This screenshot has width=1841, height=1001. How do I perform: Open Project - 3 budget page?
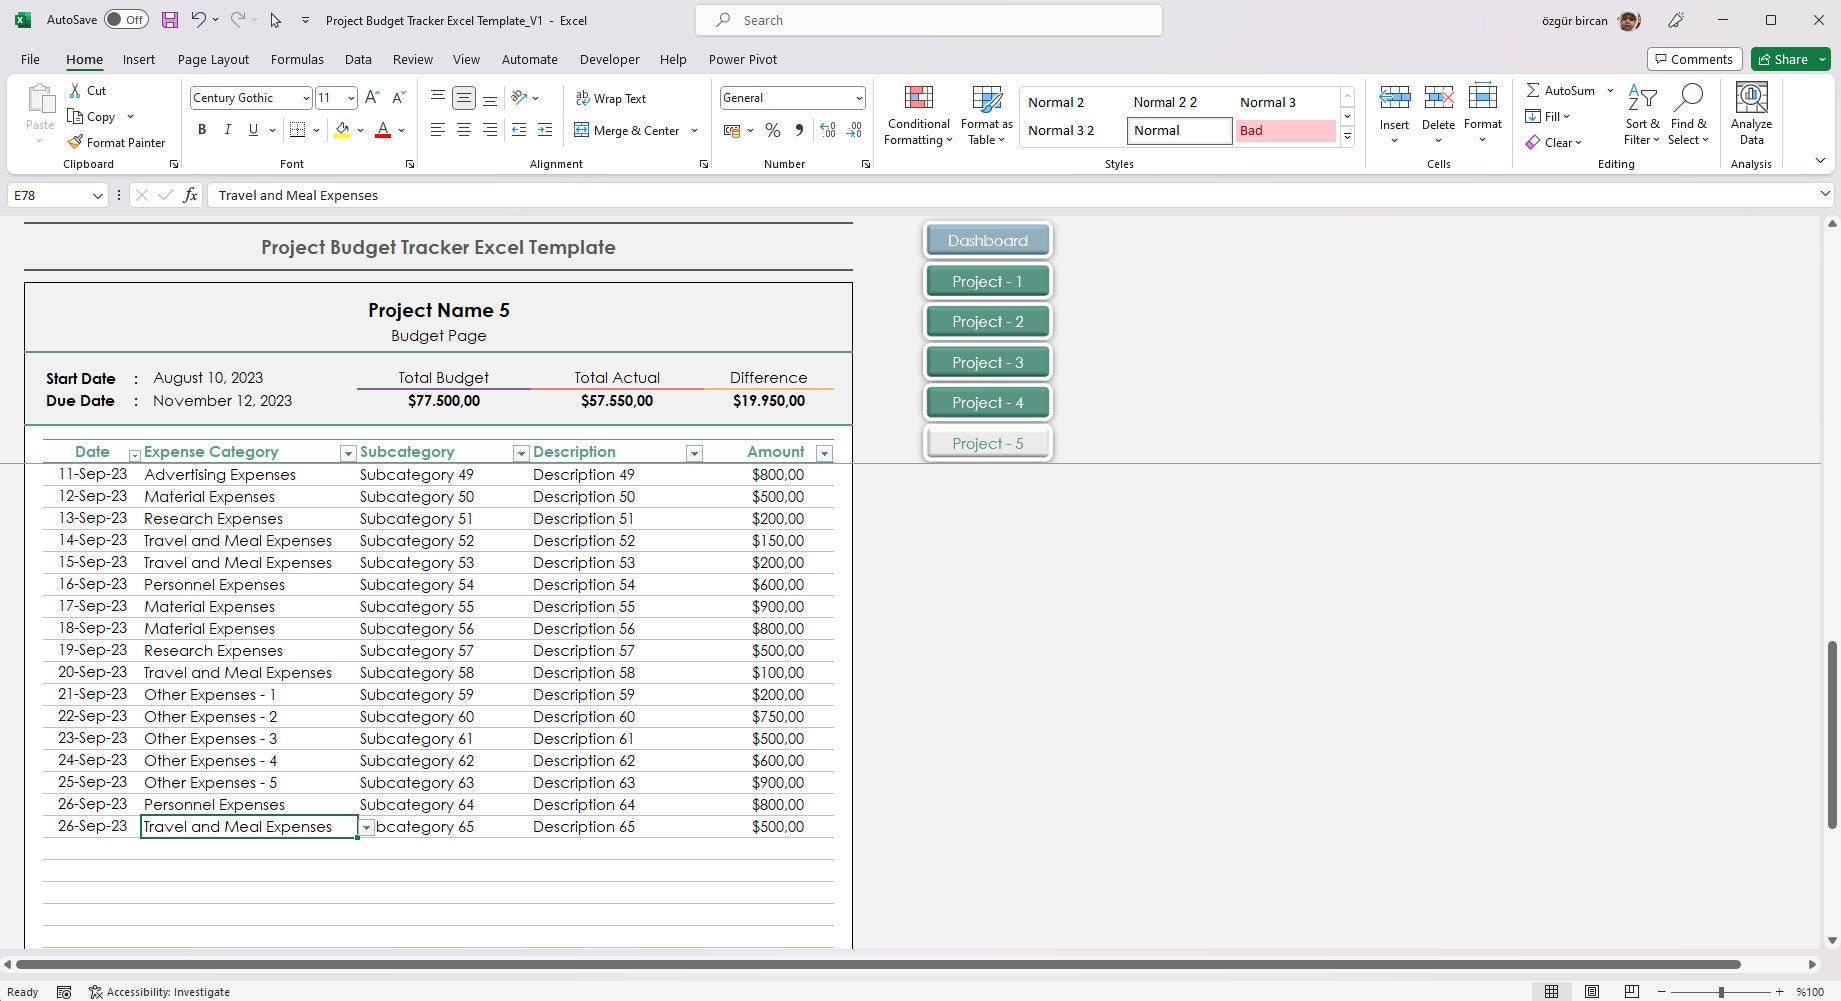987,361
